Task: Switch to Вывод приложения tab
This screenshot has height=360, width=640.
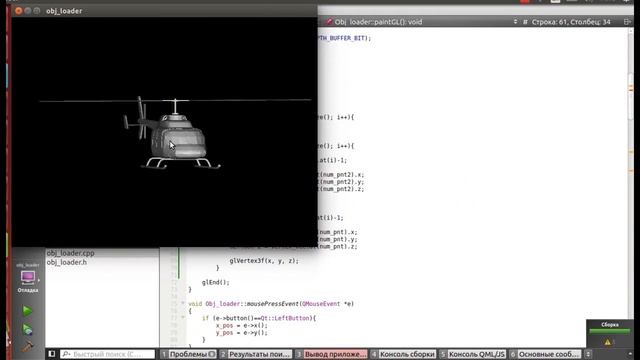Action: pos(331,354)
